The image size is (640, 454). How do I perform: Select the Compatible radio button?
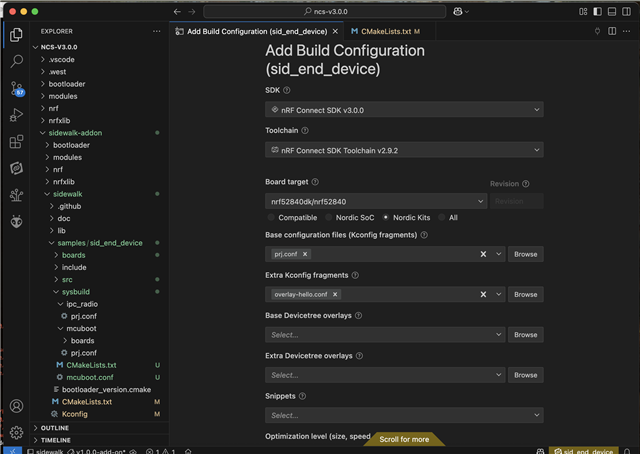tap(271, 217)
